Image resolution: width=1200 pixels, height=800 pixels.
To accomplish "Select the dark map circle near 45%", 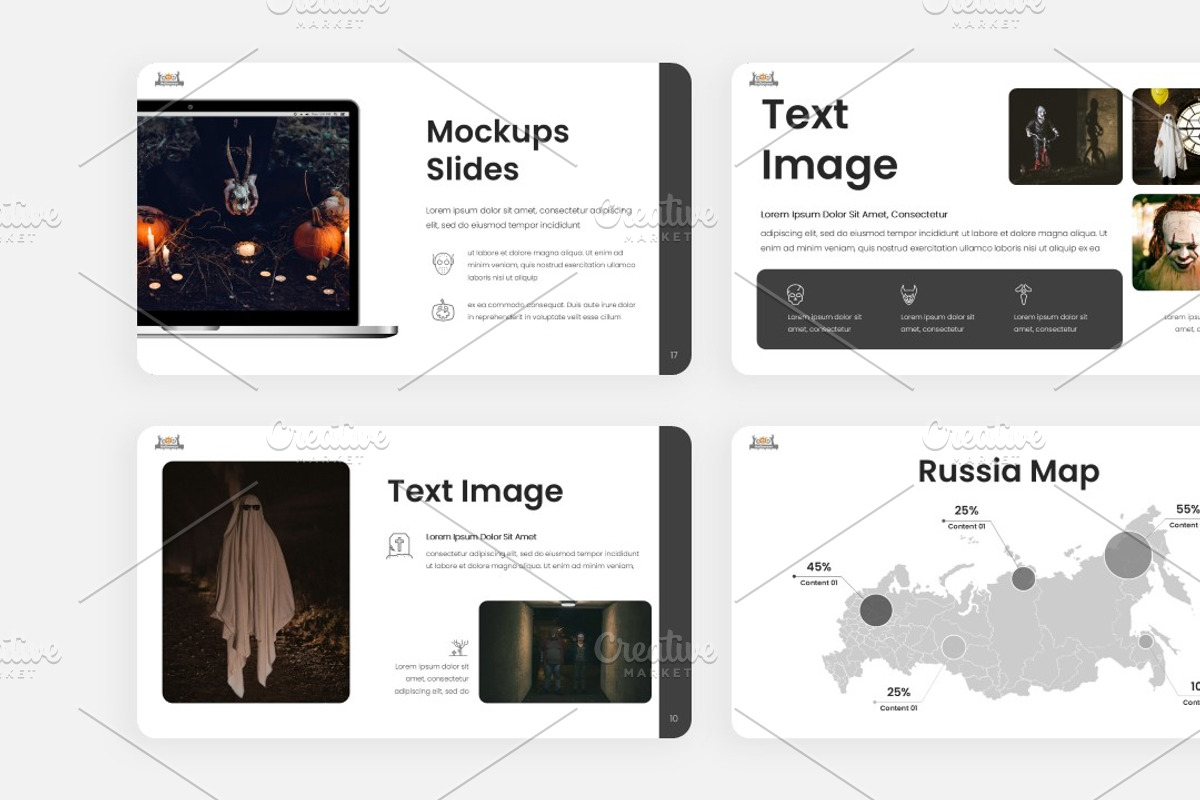I will (876, 610).
